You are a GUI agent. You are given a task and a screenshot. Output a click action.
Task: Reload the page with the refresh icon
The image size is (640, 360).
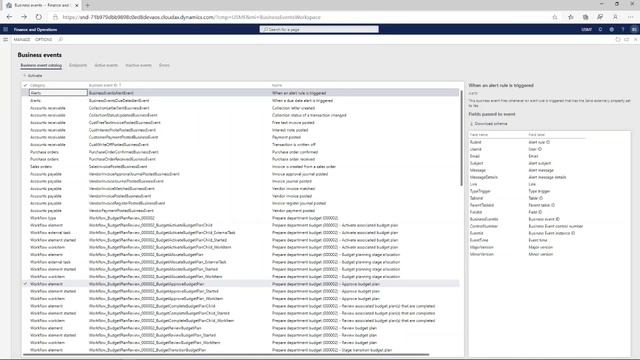pos(38,17)
